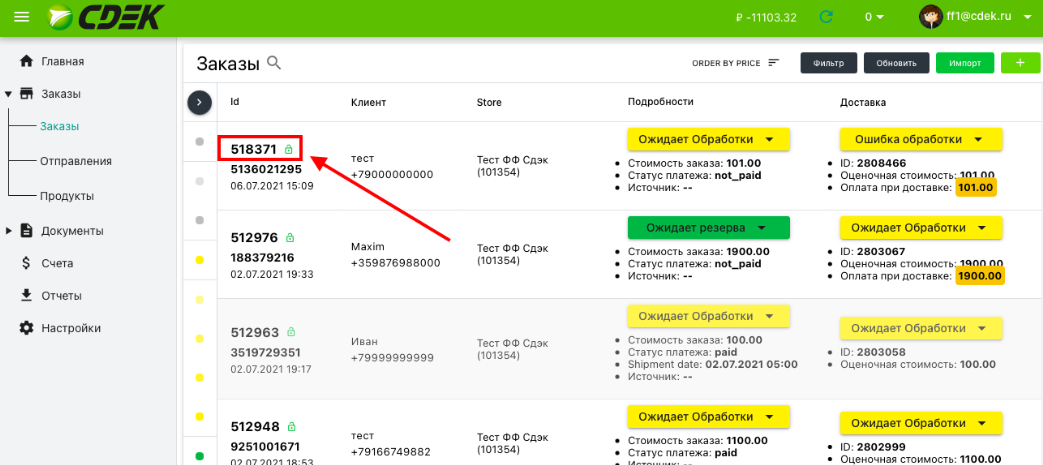Screen dimensions: 1043x465
Task: Click the Доставка column header
Action: point(863,102)
